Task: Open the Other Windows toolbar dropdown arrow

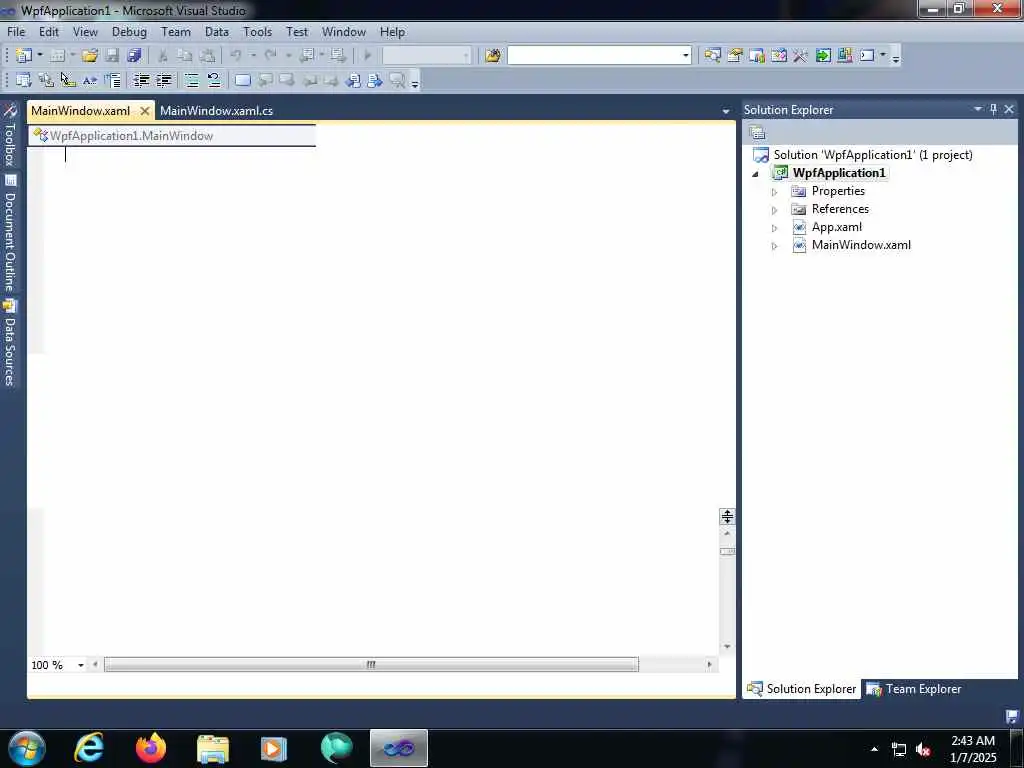Action: coord(883,56)
